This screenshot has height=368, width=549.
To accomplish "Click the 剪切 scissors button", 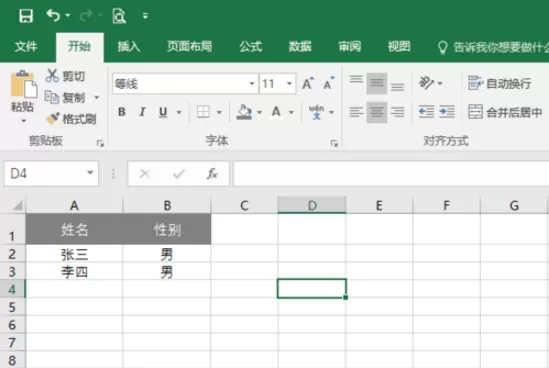I will (65, 76).
